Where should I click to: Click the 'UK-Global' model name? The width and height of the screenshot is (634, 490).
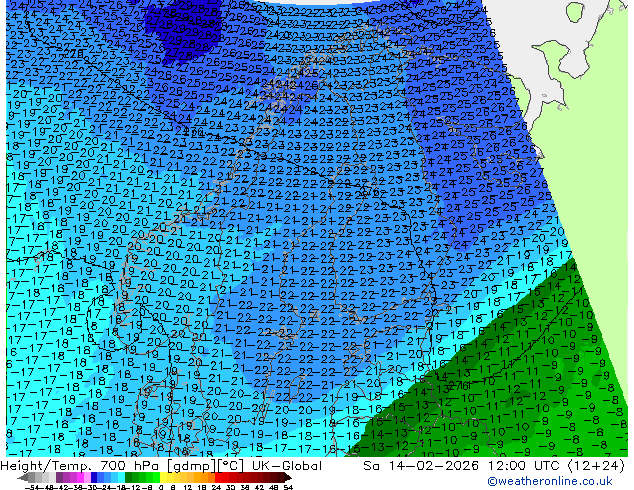pyautogui.click(x=287, y=466)
